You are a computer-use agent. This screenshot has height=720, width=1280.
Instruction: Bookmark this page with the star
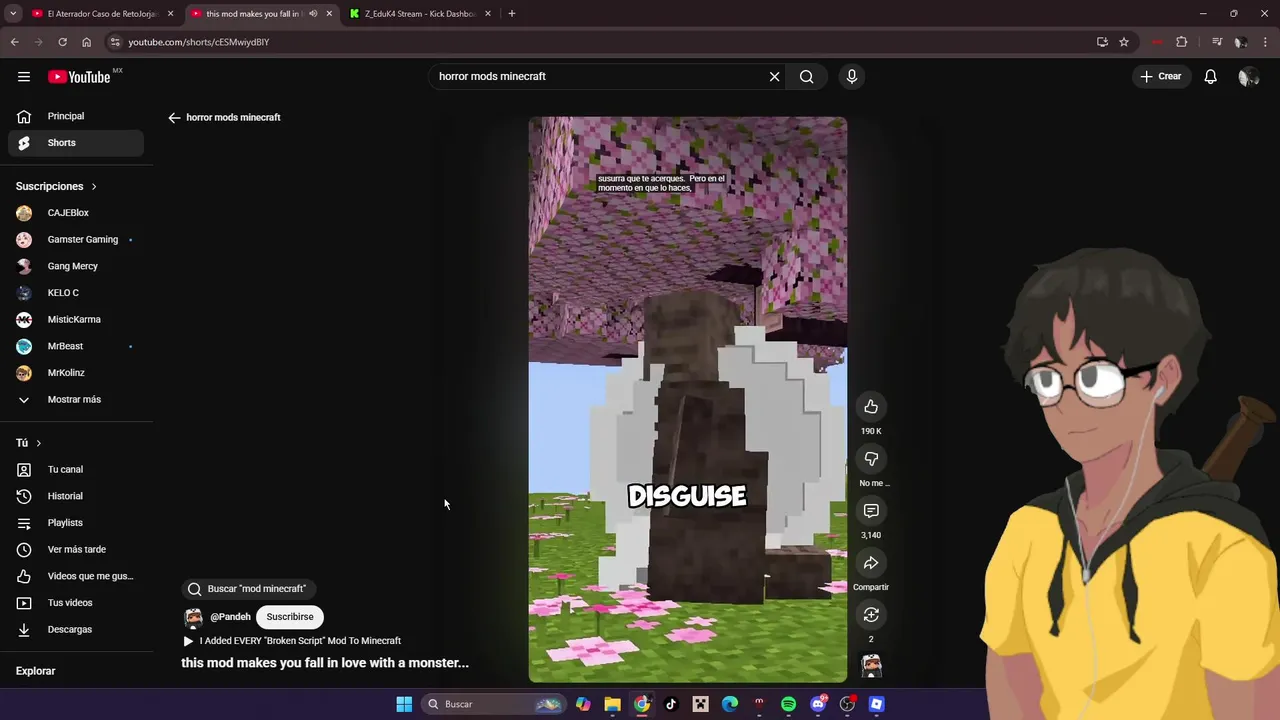(x=1124, y=42)
